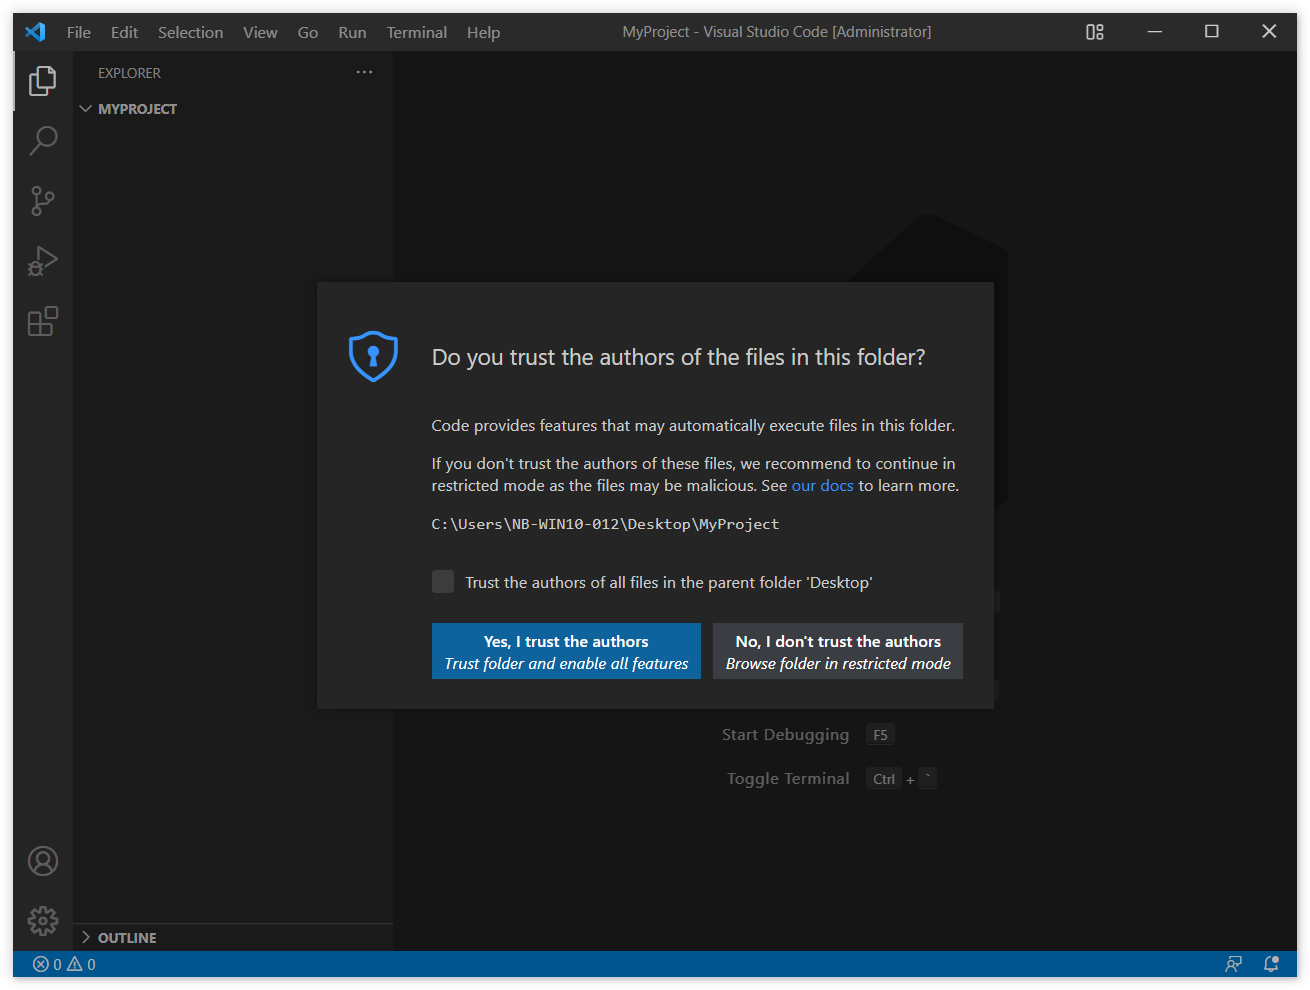1310x990 pixels.
Task: Click Yes, I trust the authors
Action: coord(566,651)
